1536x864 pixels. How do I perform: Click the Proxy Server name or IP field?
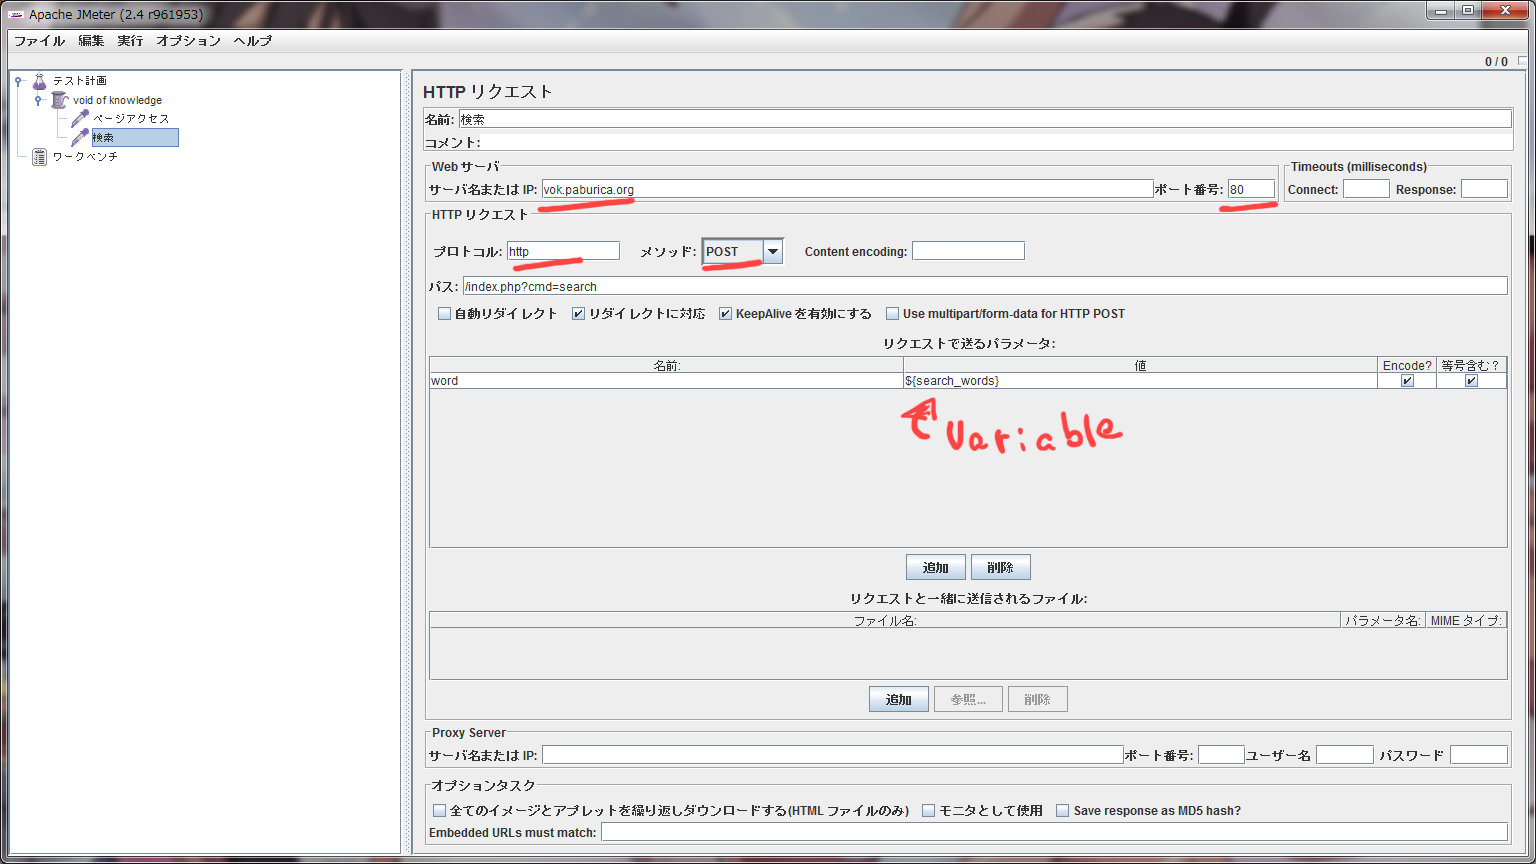coord(833,755)
